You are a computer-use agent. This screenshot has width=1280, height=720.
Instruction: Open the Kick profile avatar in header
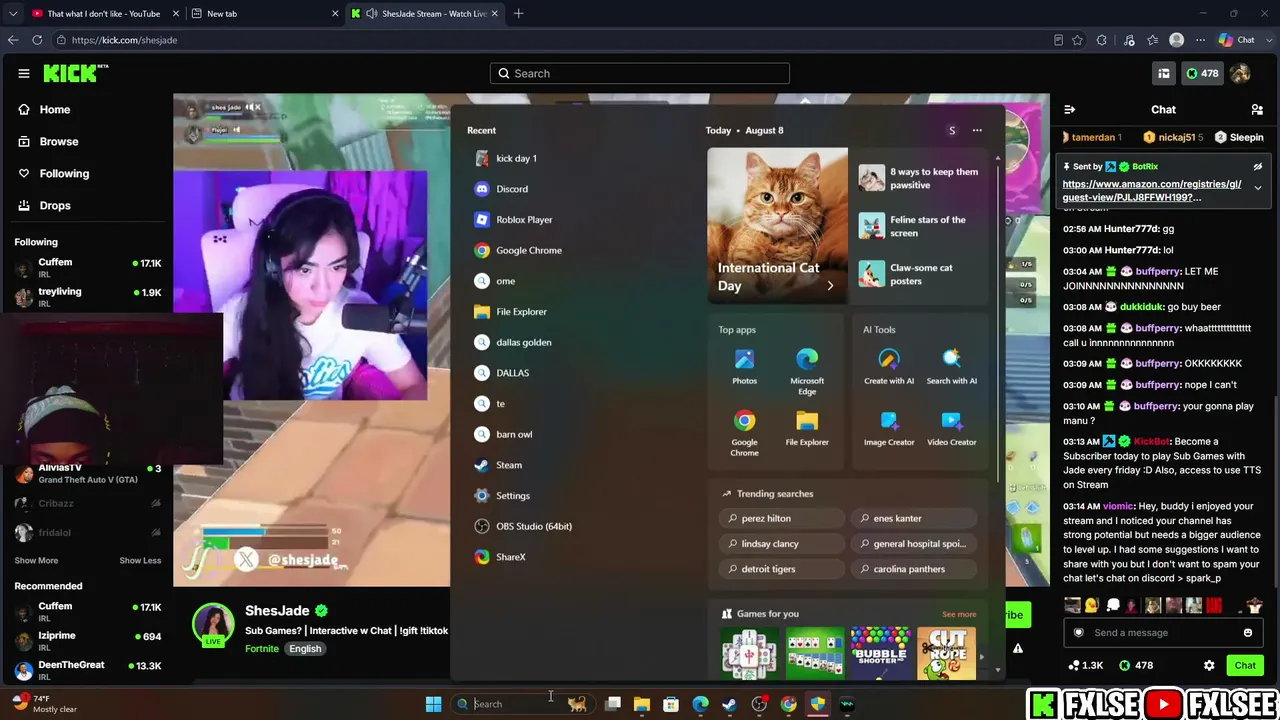pos(1240,73)
